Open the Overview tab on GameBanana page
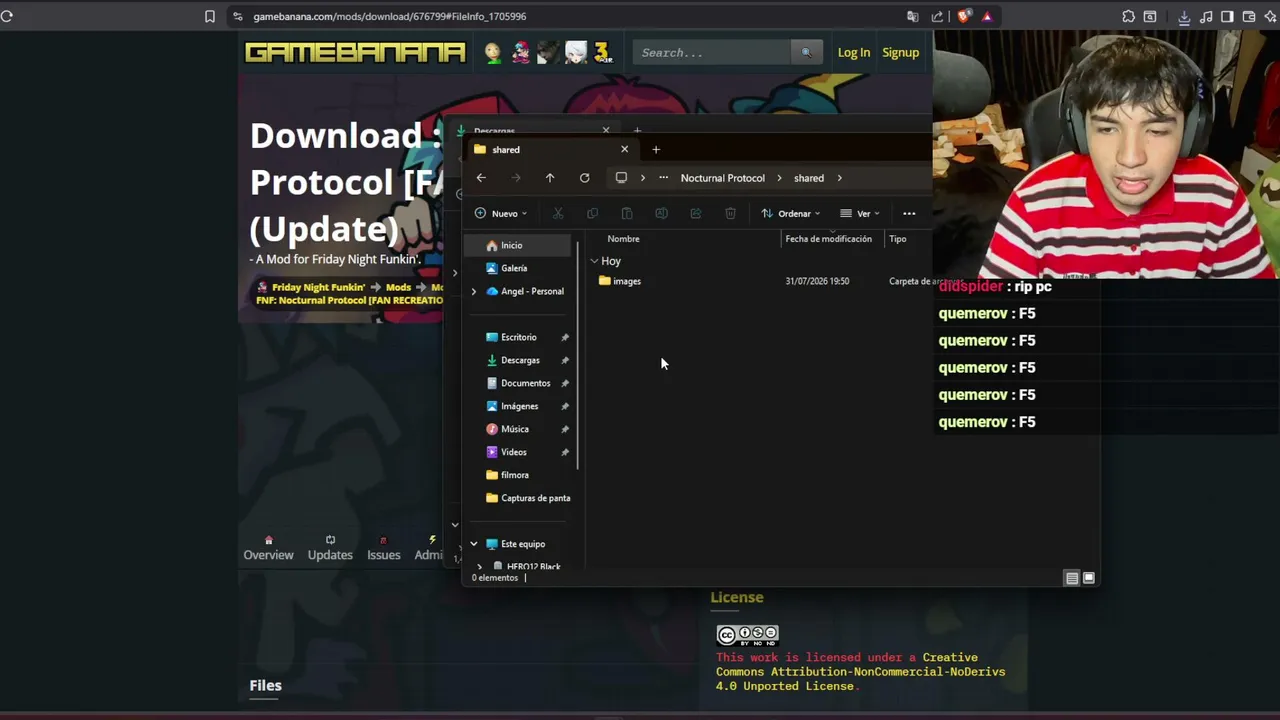The height and width of the screenshot is (720, 1280). tap(268, 548)
